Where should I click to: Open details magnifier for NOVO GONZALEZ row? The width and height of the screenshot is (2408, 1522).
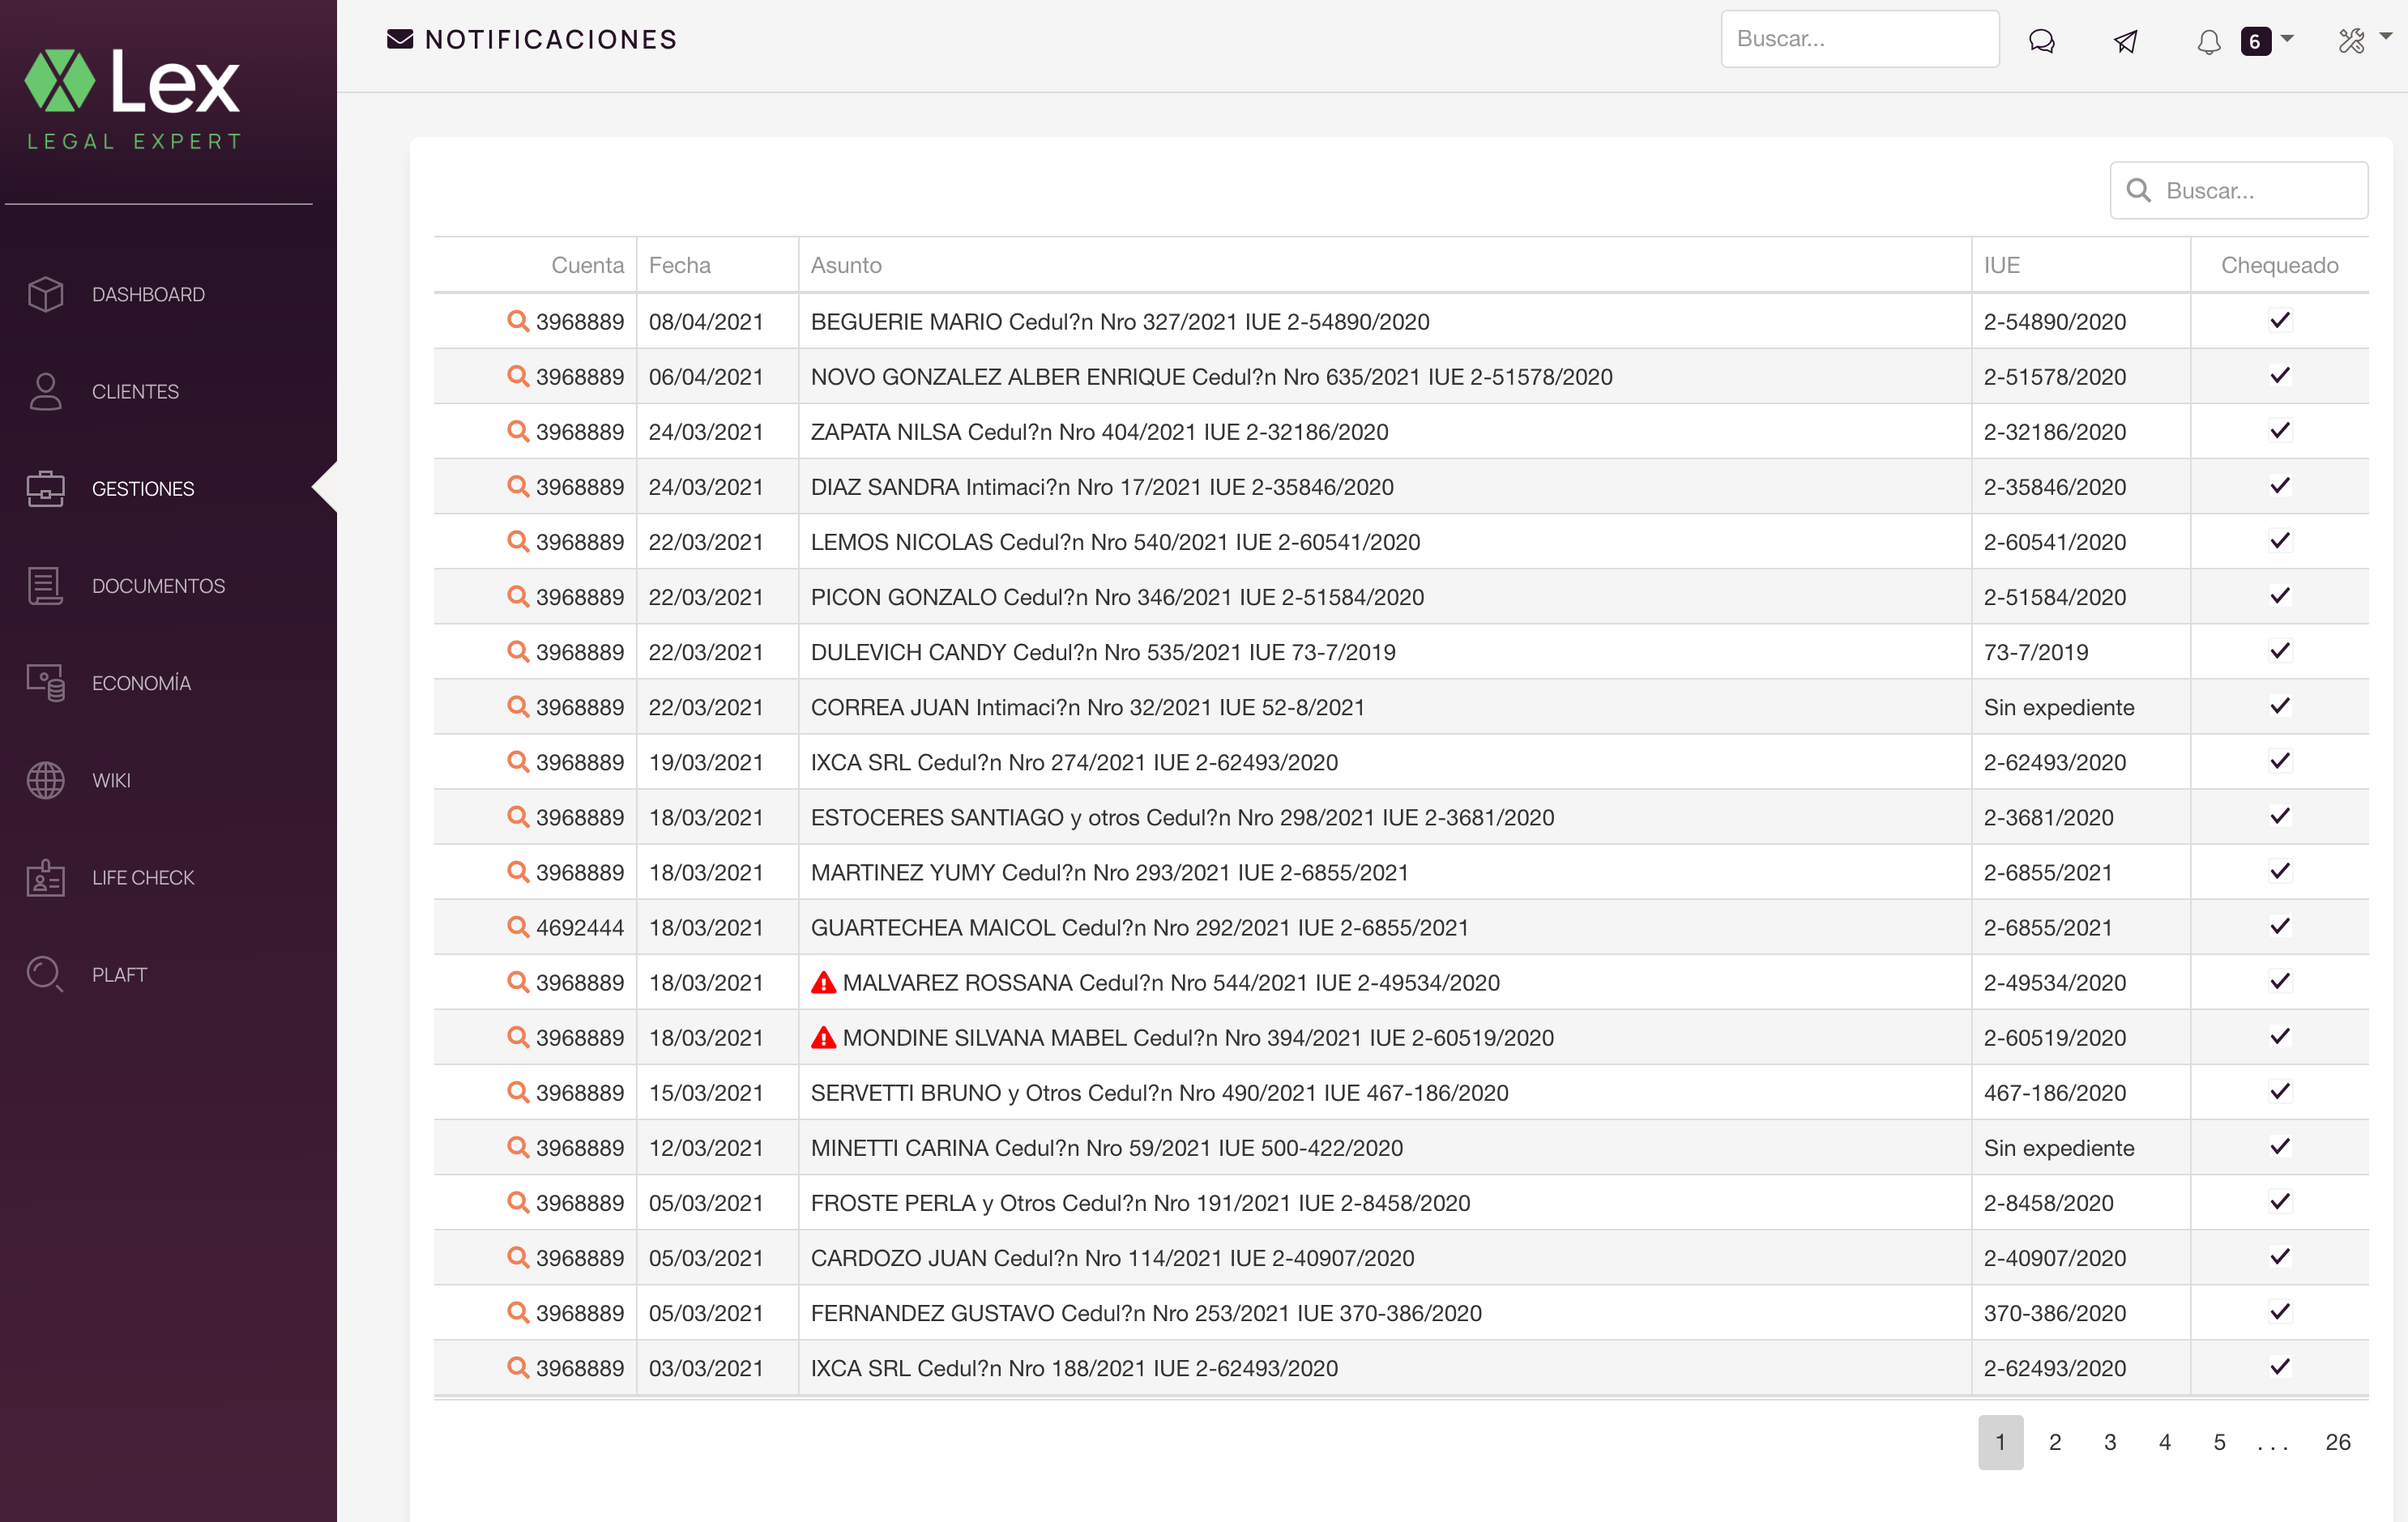click(518, 376)
